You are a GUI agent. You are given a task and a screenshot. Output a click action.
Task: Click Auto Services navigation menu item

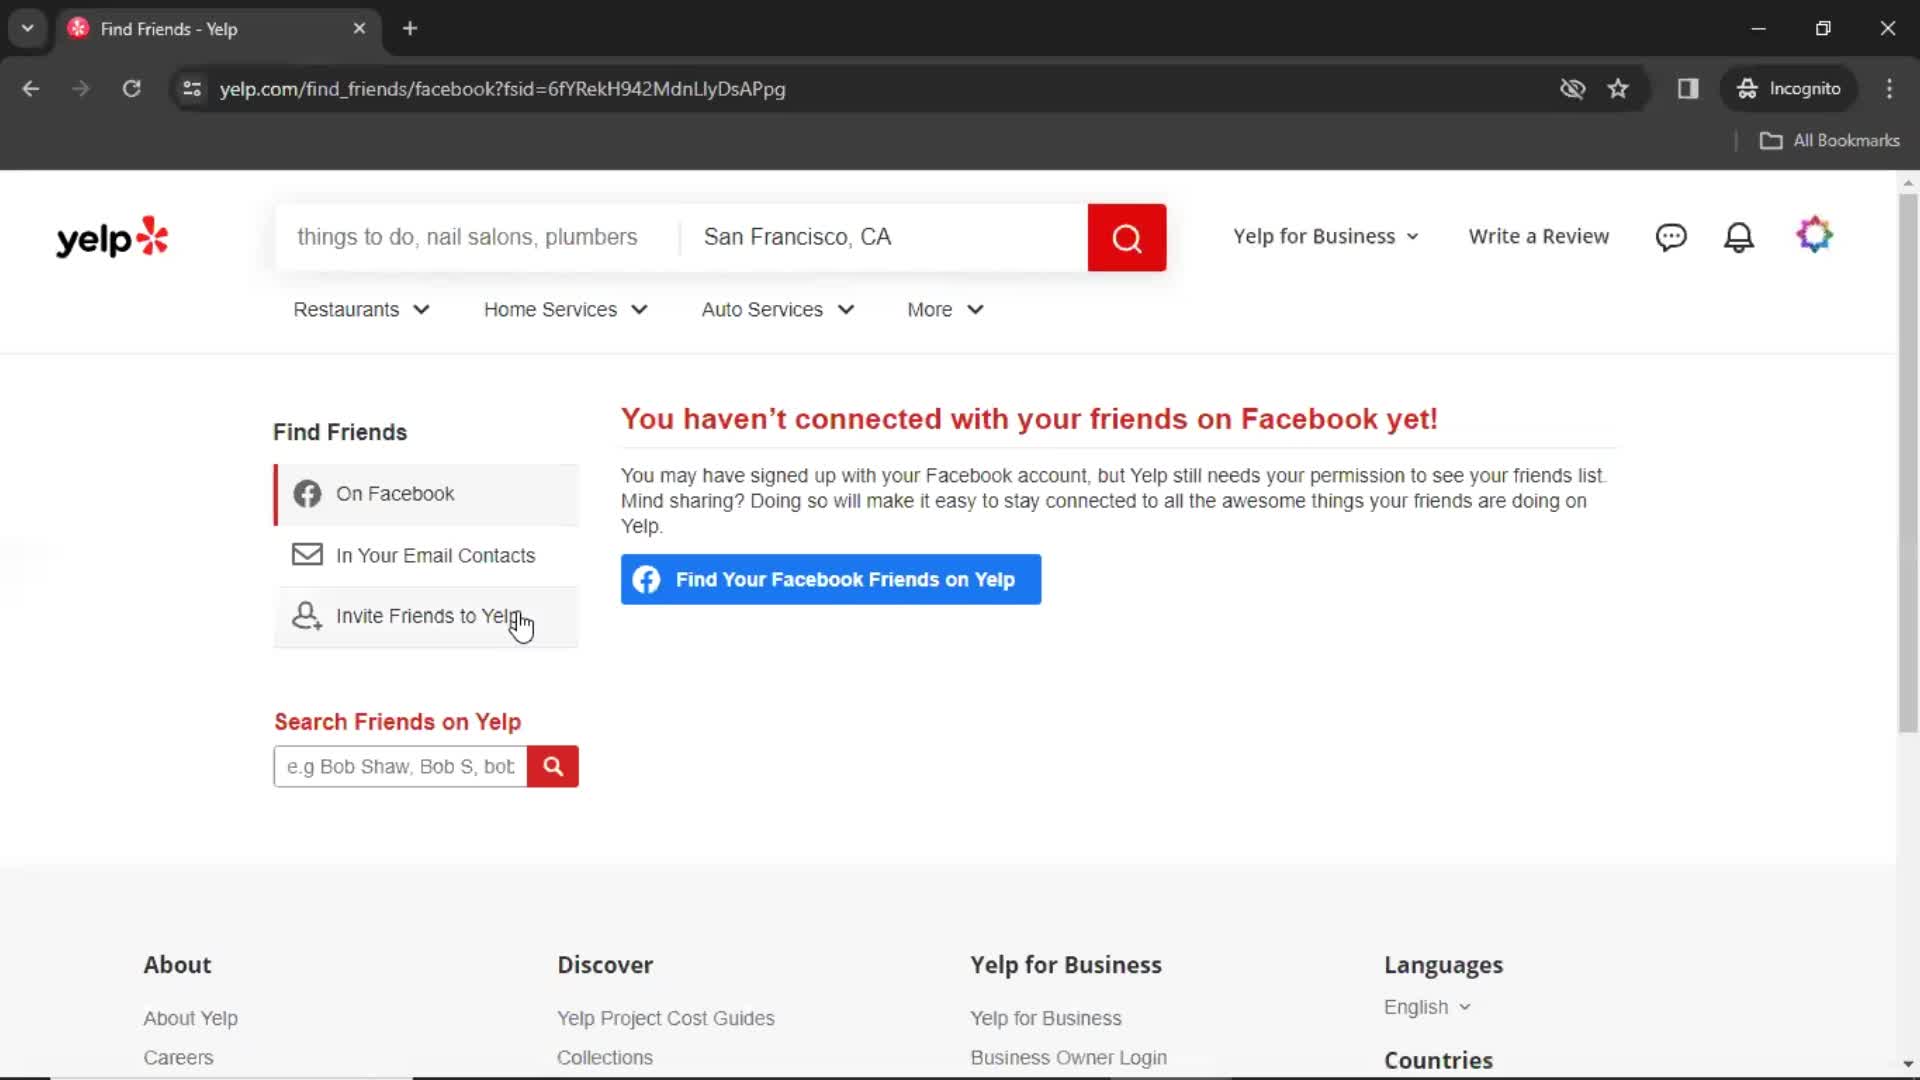pyautogui.click(x=778, y=309)
